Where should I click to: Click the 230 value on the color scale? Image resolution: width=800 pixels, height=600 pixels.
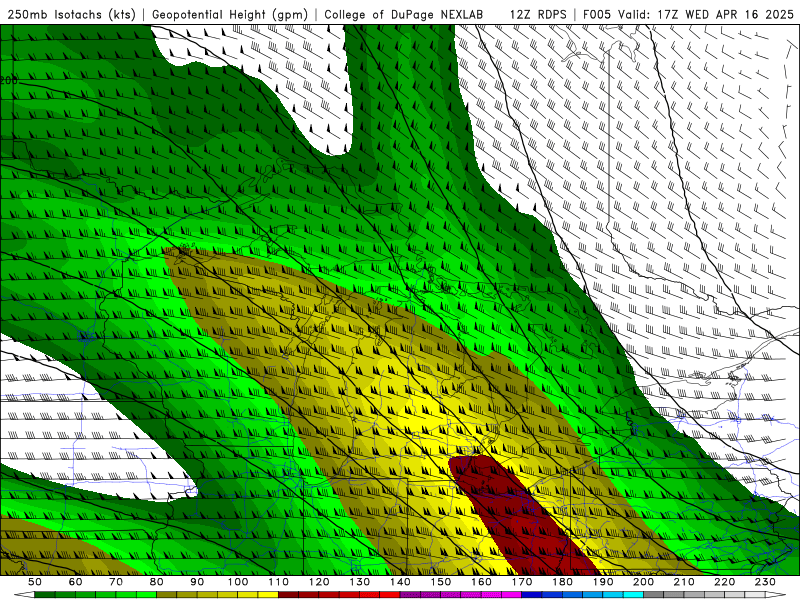[765, 582]
